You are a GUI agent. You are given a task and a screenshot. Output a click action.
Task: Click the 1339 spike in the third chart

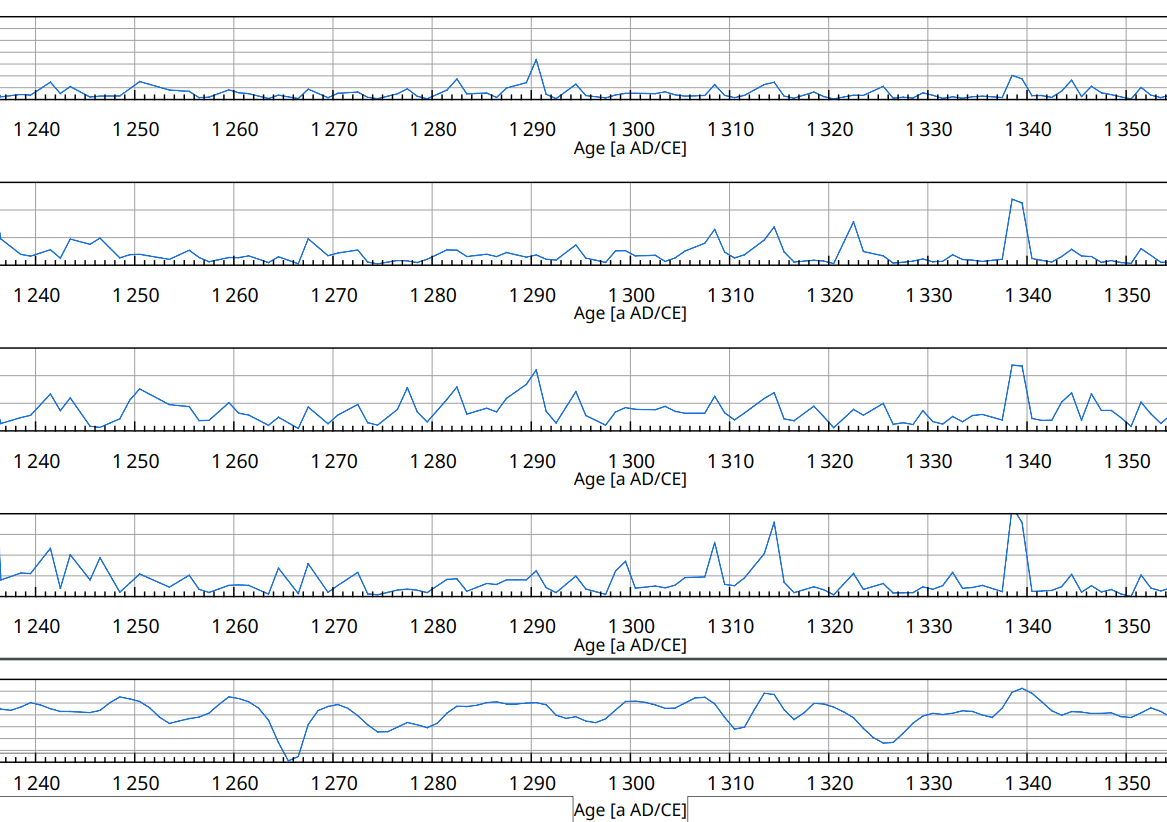(x=1016, y=366)
